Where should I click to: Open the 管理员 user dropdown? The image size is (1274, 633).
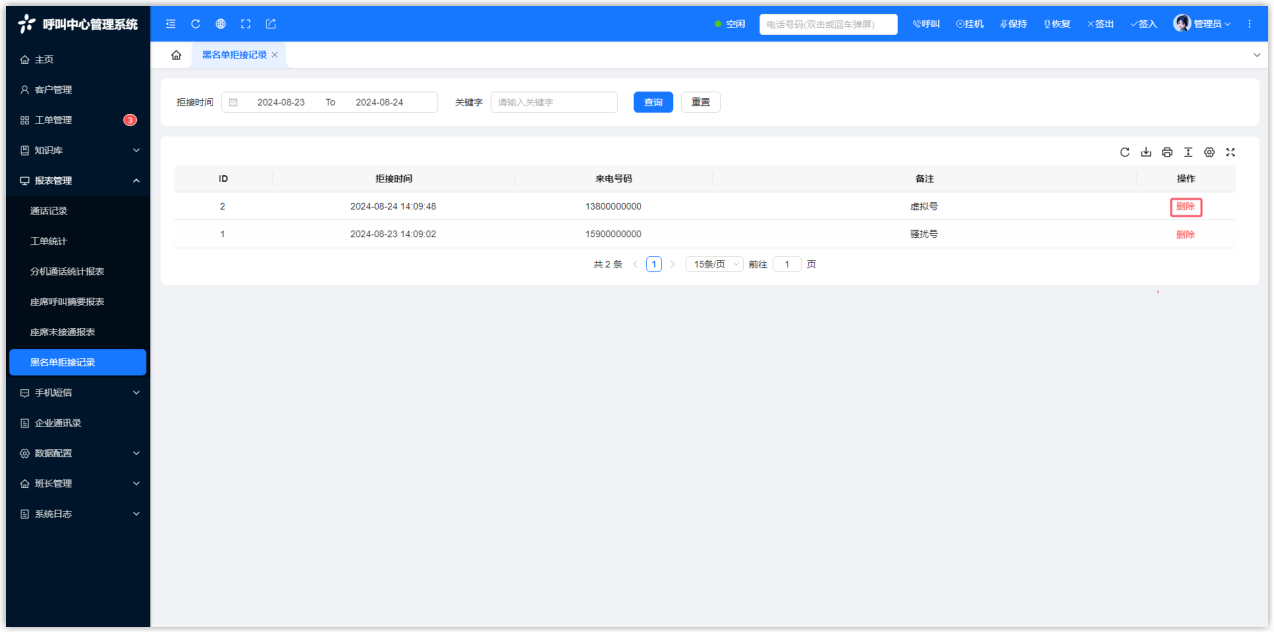(1202, 24)
